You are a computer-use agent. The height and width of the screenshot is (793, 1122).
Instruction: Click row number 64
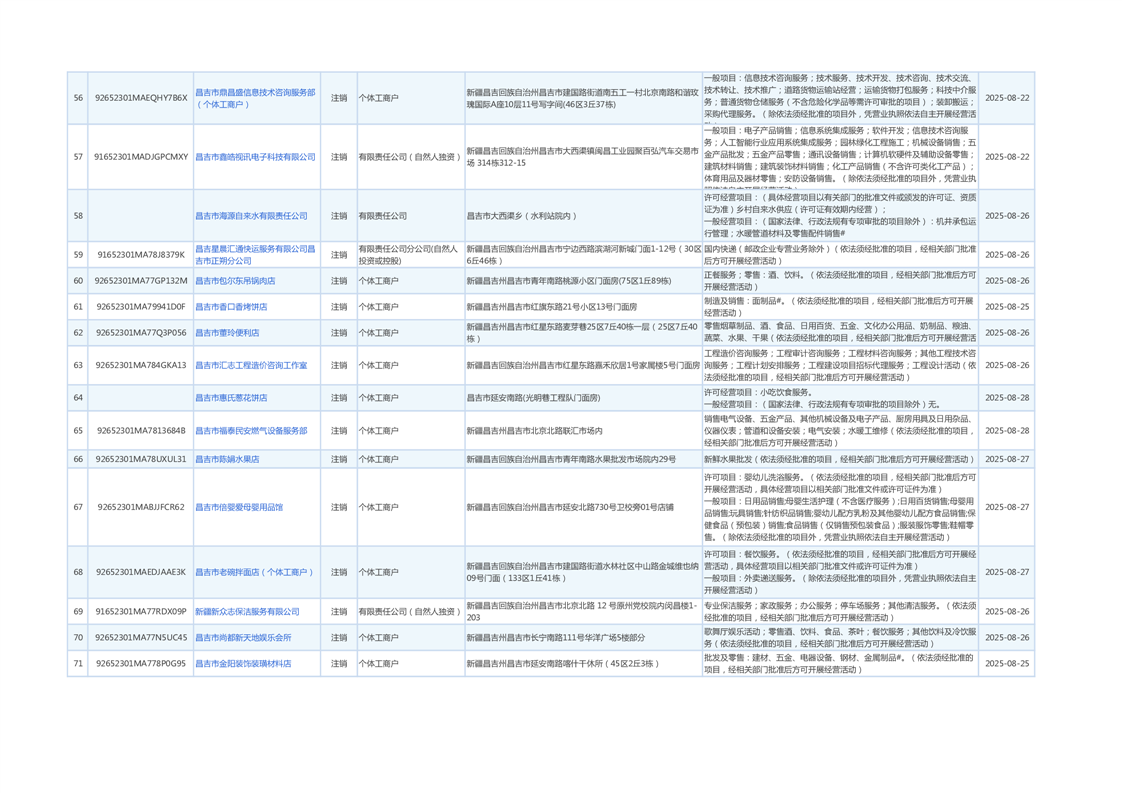click(78, 397)
